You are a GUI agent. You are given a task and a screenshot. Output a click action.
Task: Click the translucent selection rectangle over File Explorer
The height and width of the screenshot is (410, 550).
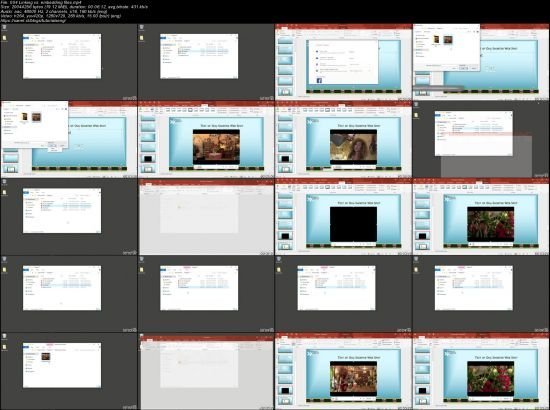[486, 155]
